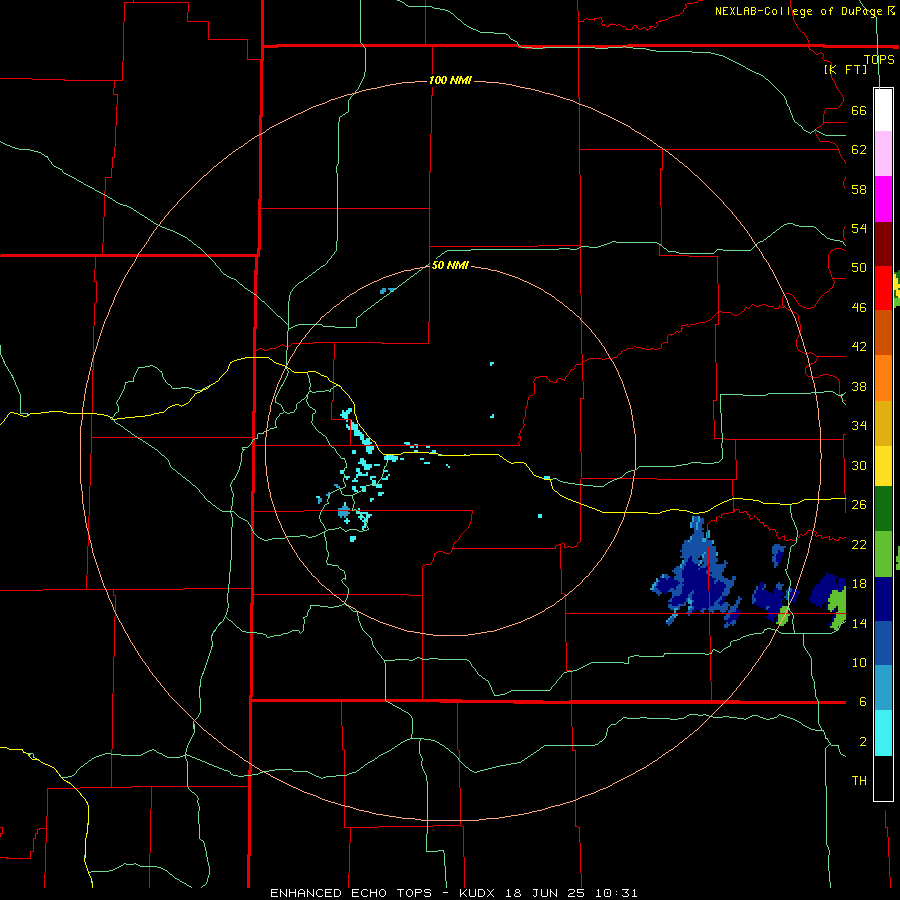Click the white swatch in the tops legend

point(883,110)
